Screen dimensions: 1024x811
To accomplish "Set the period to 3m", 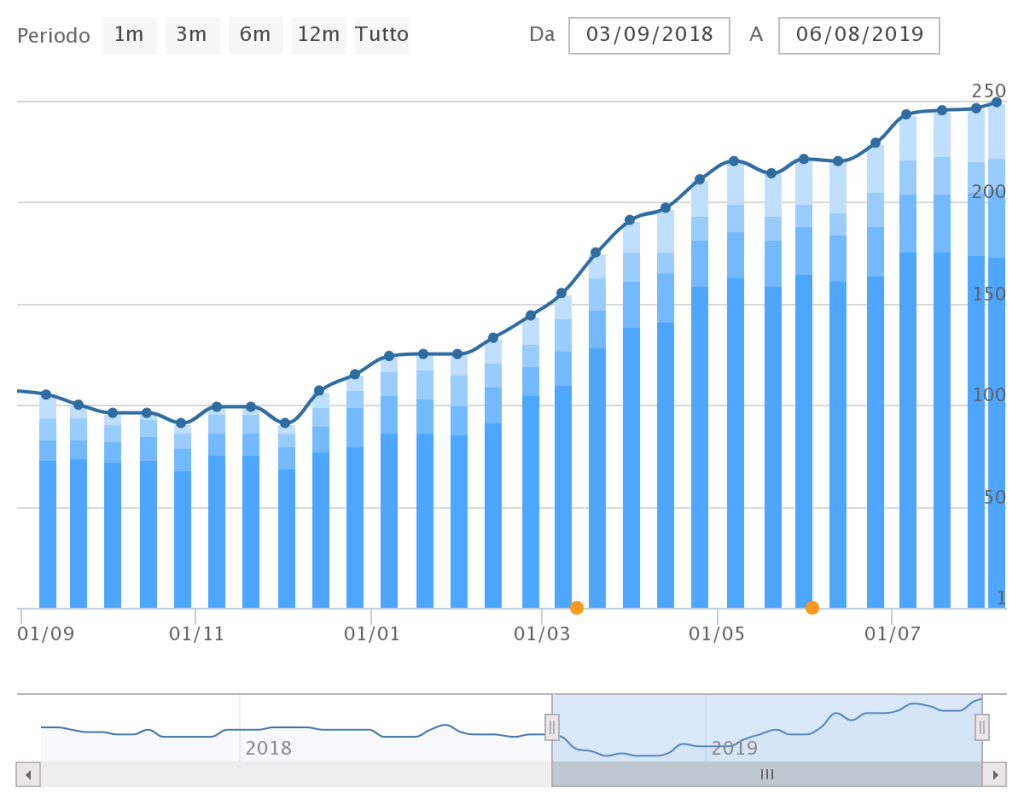I will point(191,35).
